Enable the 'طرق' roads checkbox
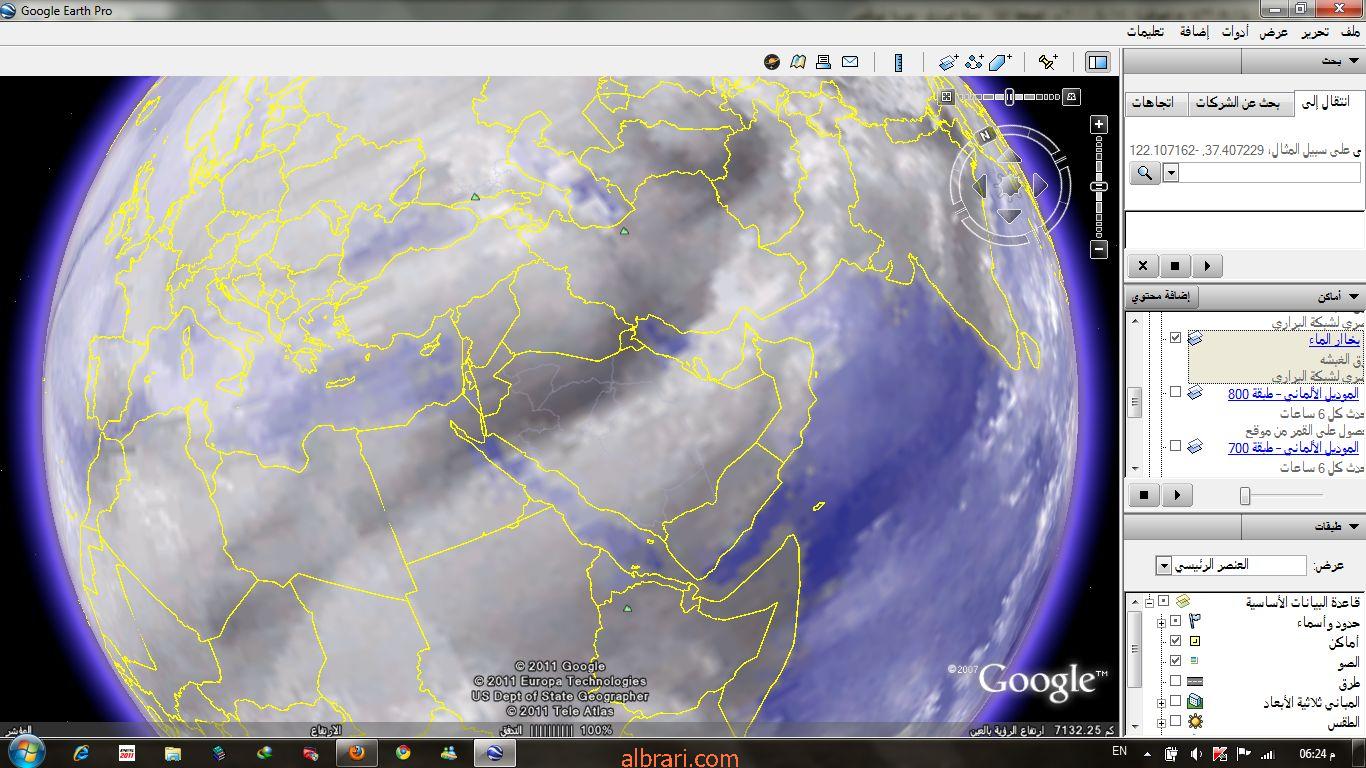This screenshot has height=768, width=1366. [1176, 681]
